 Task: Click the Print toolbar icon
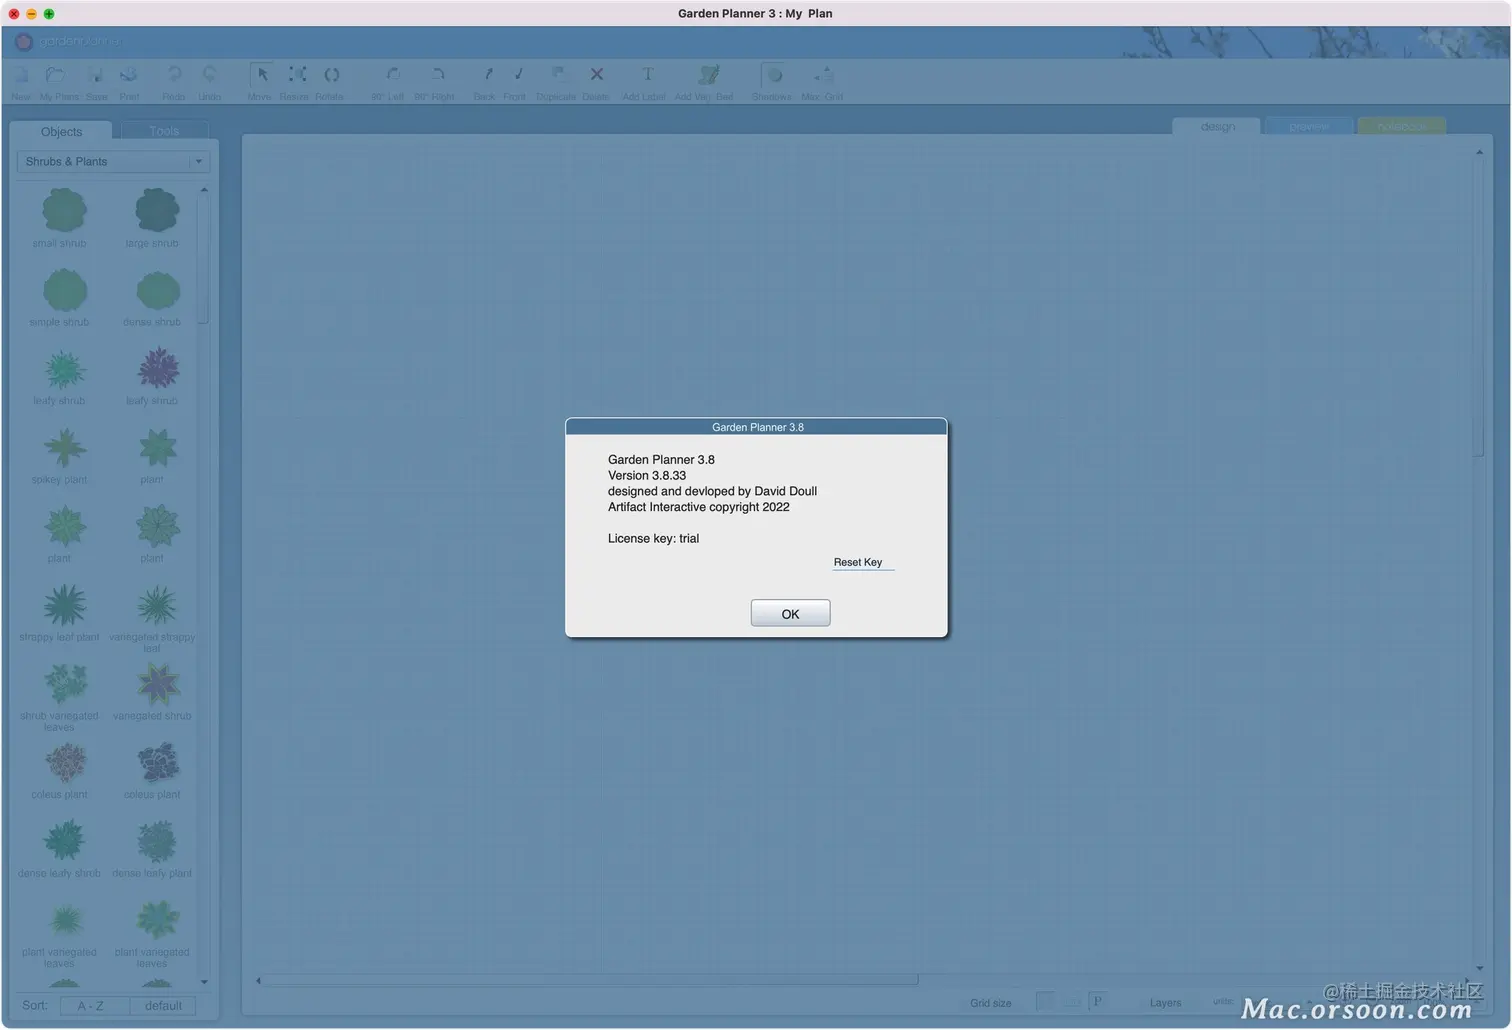[x=129, y=75]
